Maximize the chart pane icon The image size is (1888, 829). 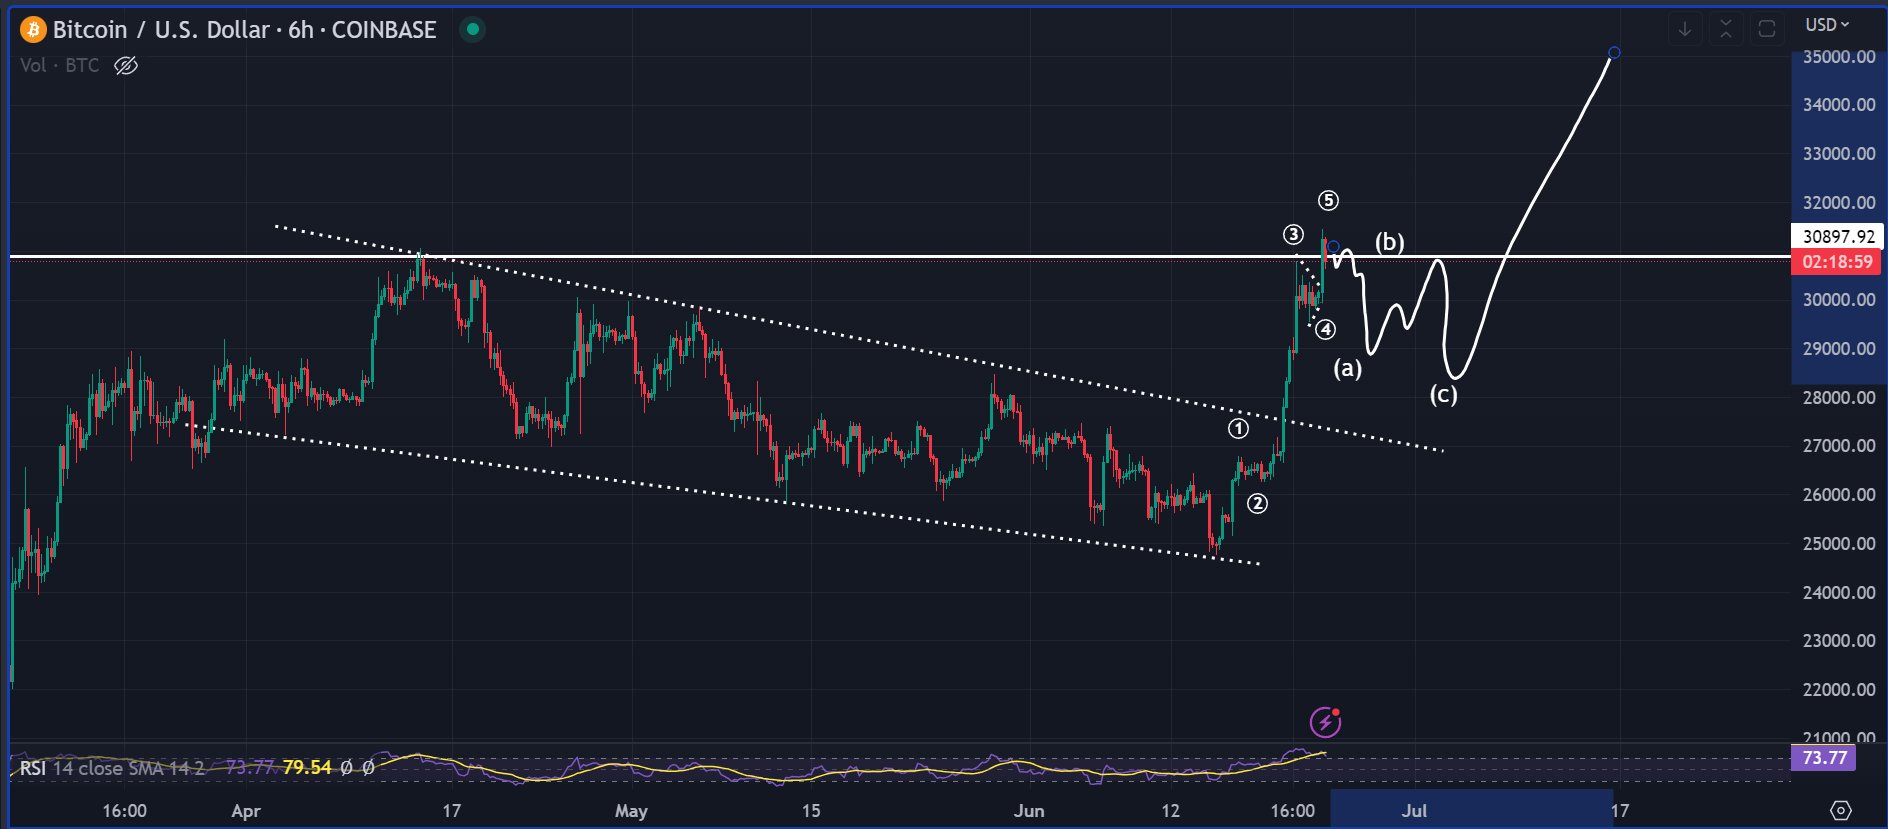(x=1767, y=29)
